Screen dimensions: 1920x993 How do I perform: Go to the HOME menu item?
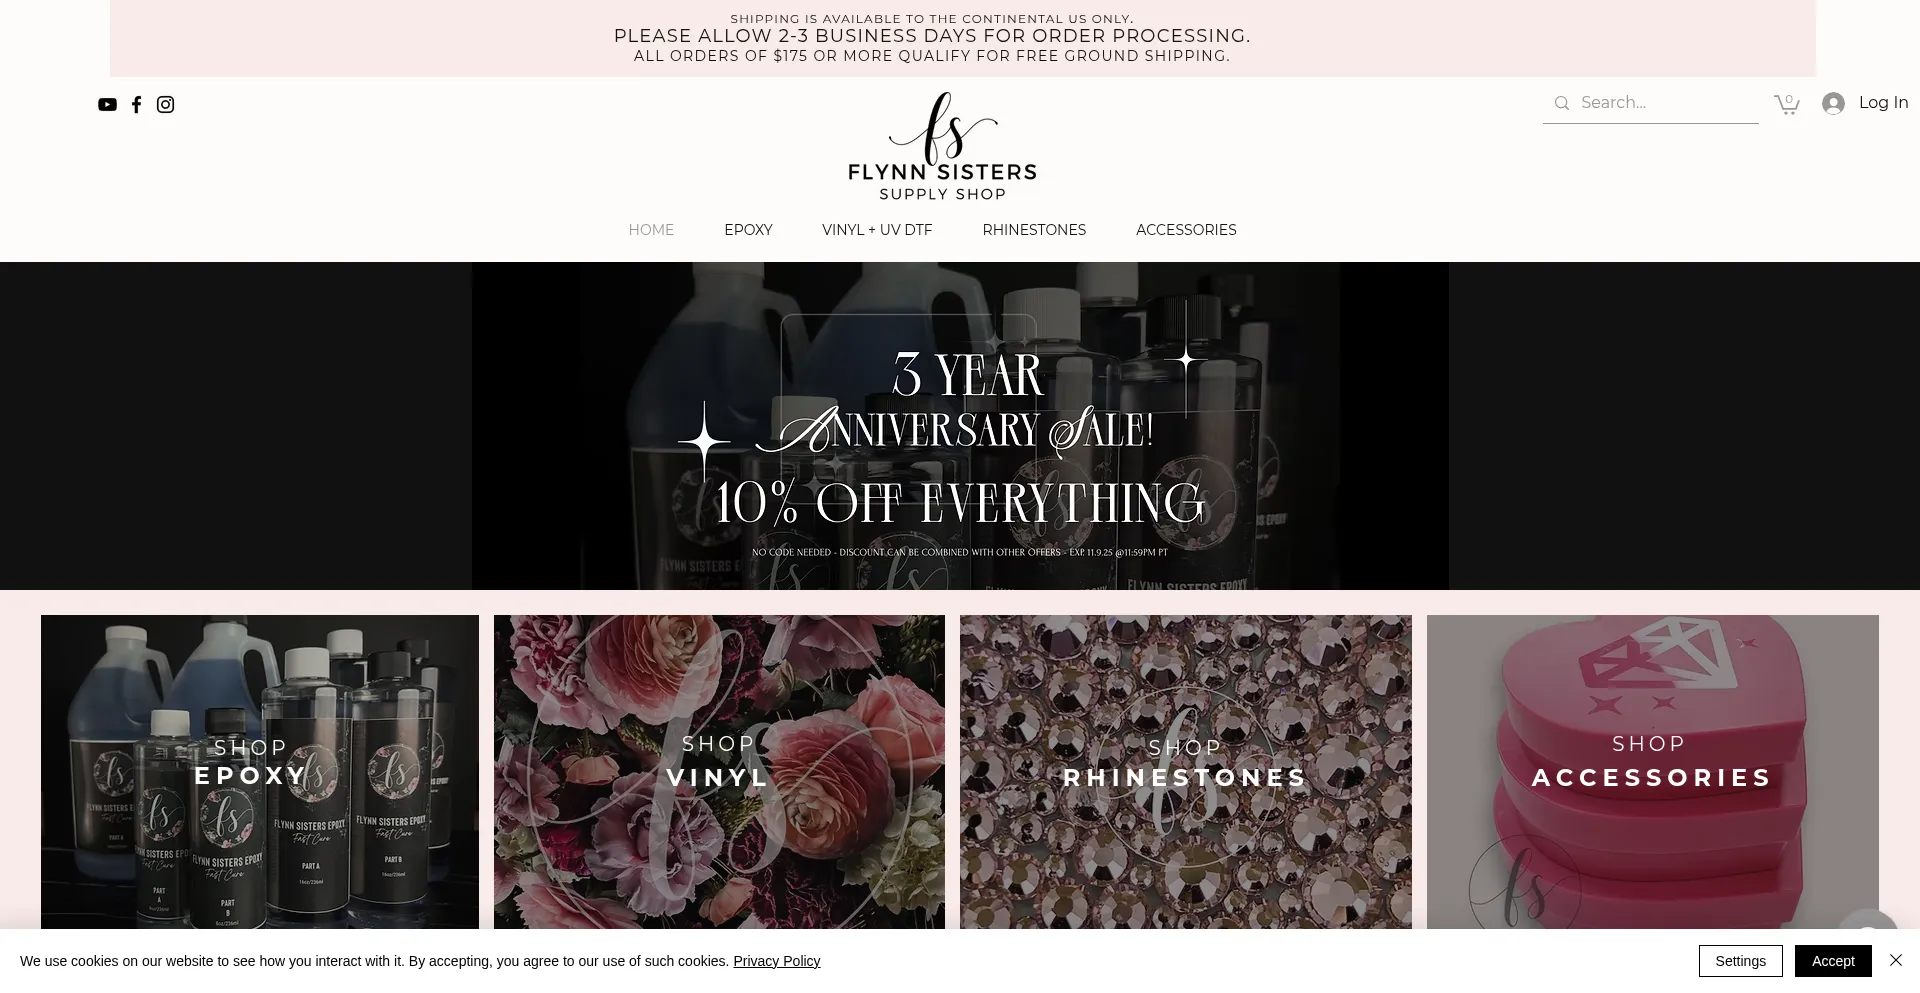pos(651,230)
